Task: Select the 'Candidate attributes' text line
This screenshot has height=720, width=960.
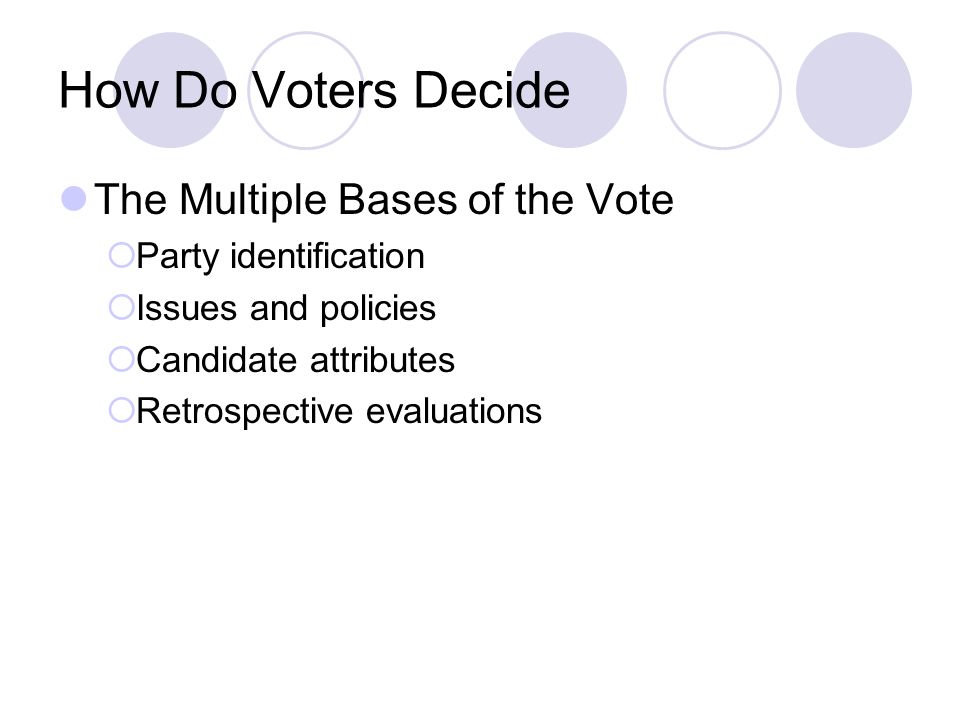Action: [x=295, y=359]
